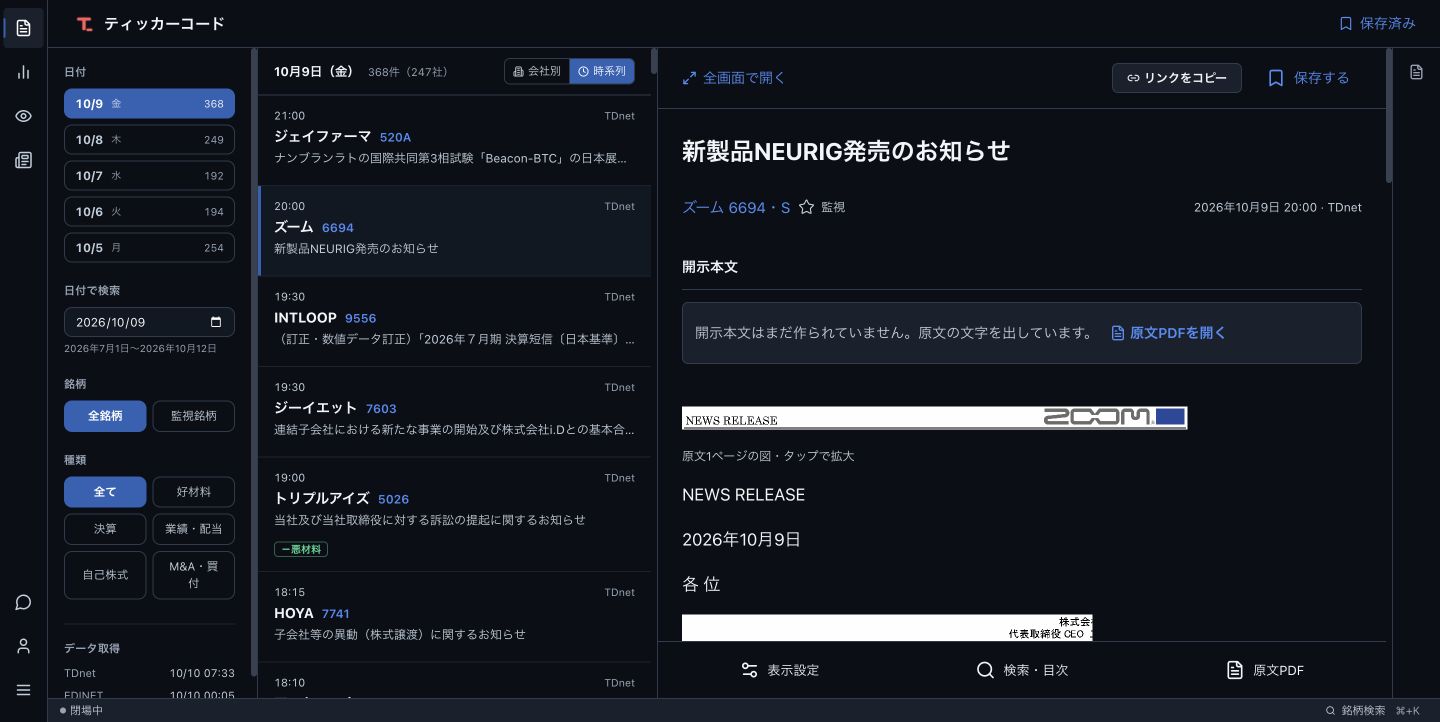Open トリプルアイズ 5026 disclosure row
Image resolution: width=1440 pixels, height=722 pixels.
point(454,514)
